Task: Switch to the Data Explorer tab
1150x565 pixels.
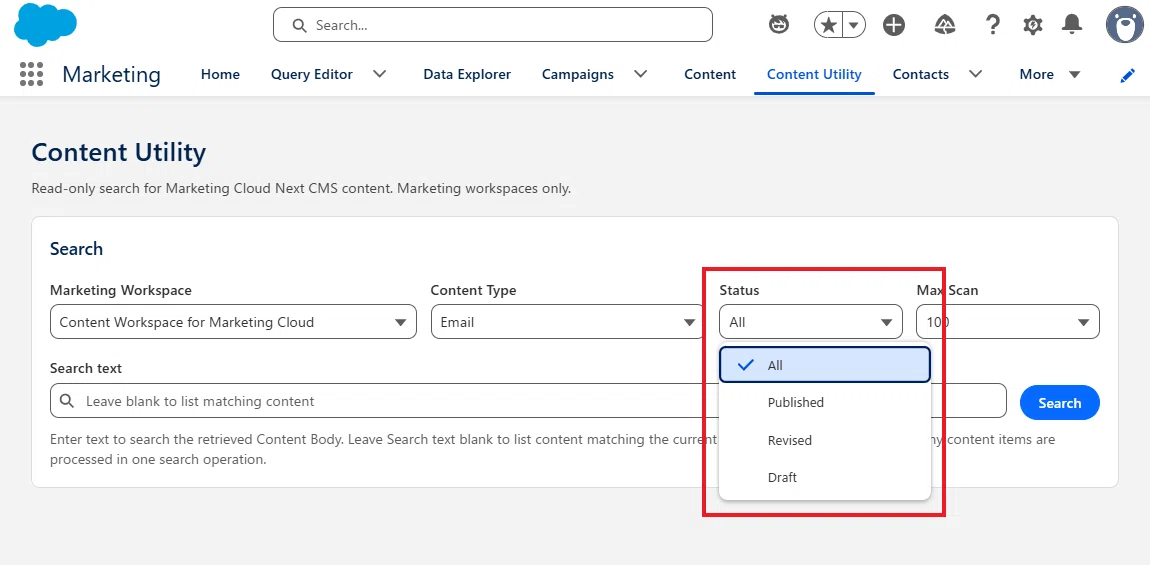Action: pos(467,74)
